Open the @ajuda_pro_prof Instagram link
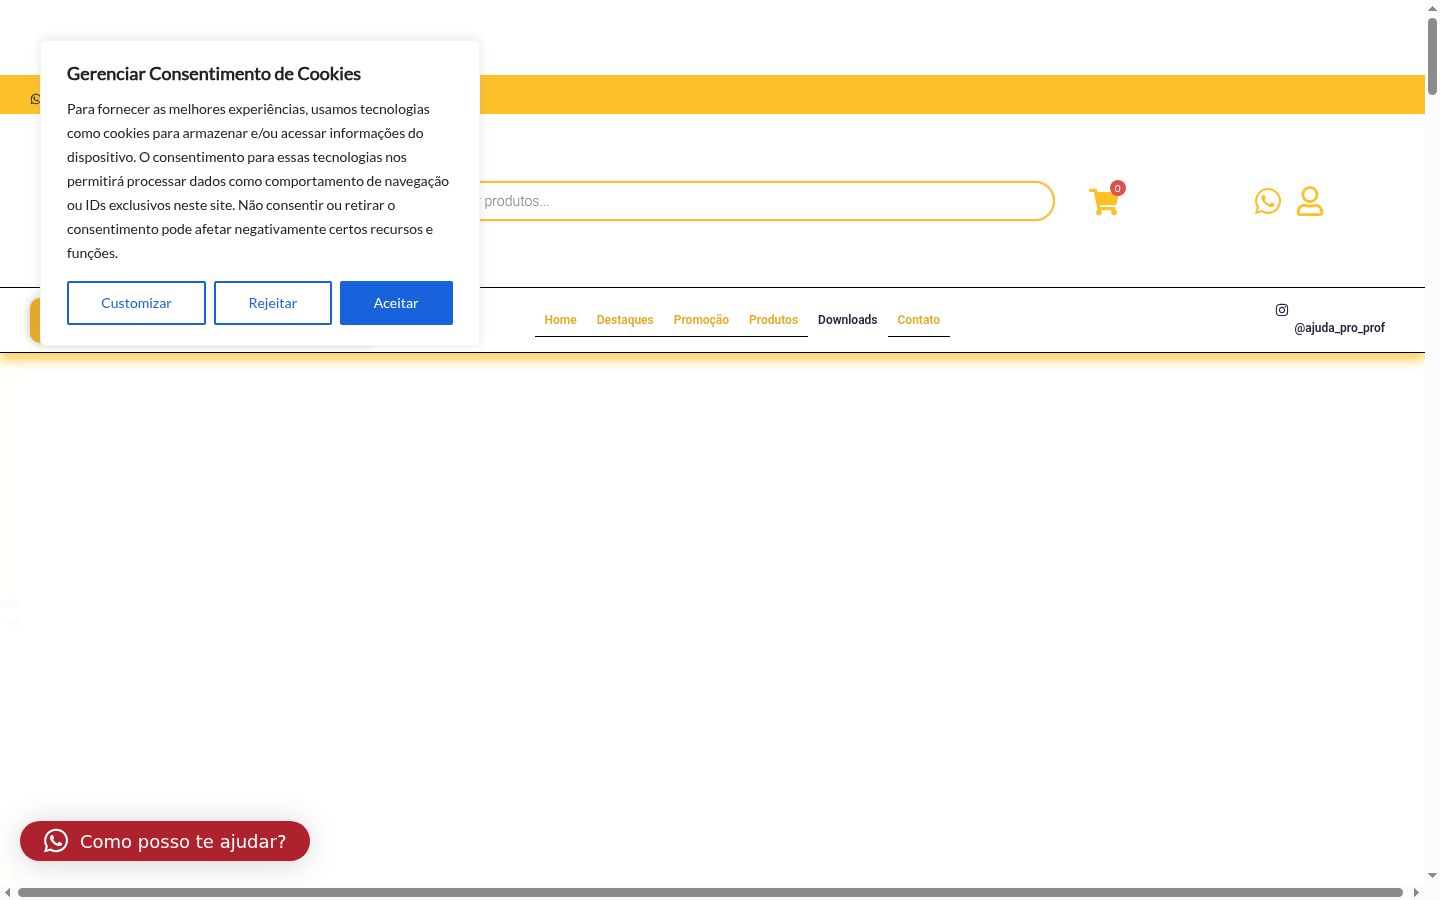Image resolution: width=1440 pixels, height=900 pixels. point(1339,328)
